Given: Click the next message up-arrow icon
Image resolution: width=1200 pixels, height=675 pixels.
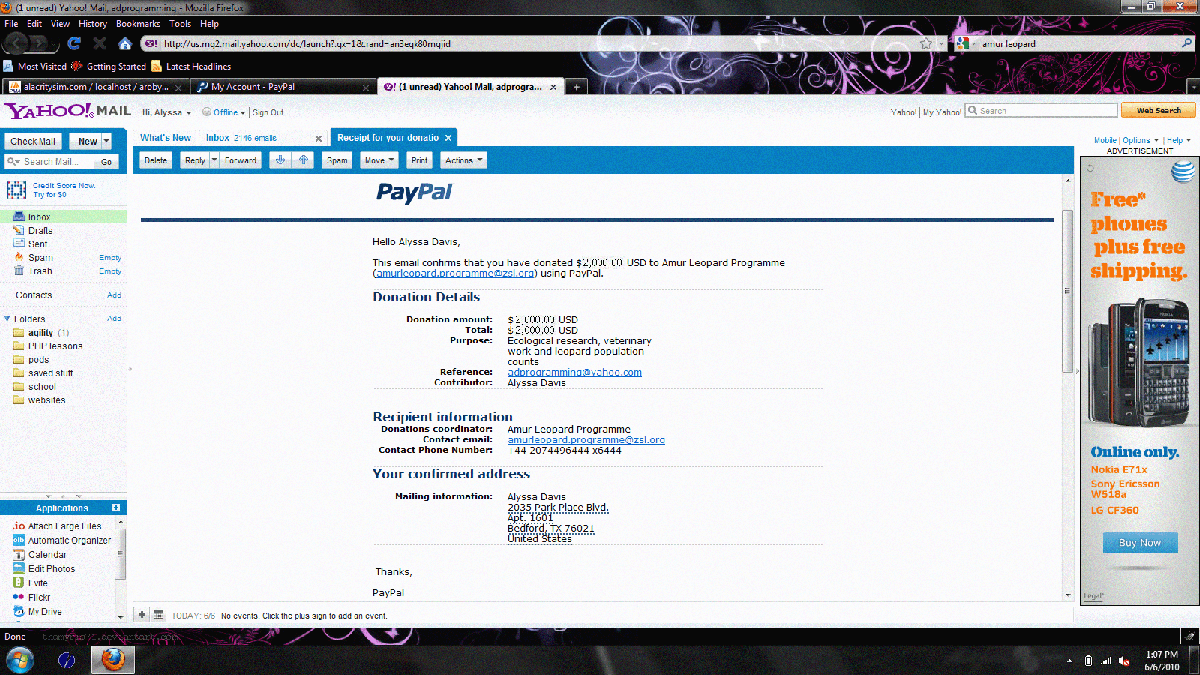Looking at the screenshot, I should click(302, 160).
